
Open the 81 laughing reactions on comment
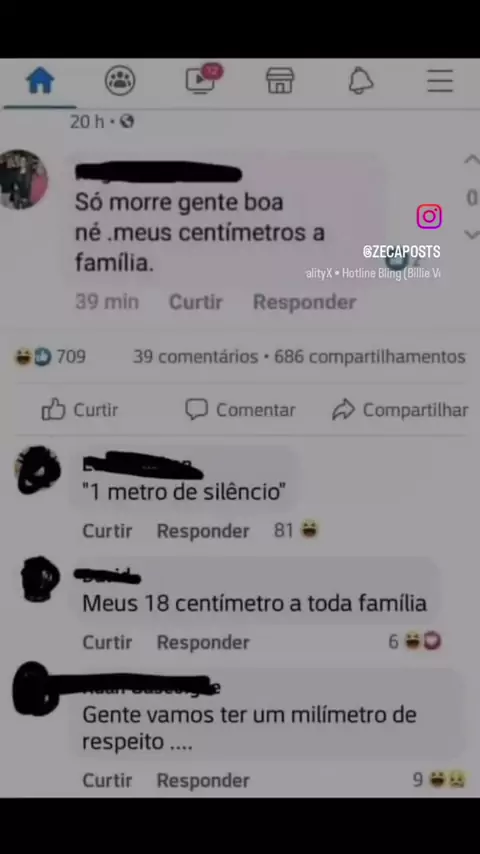coord(296,530)
